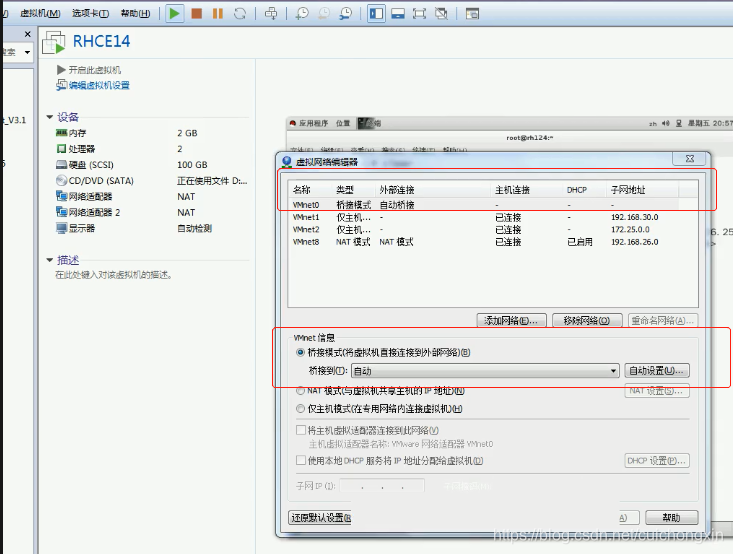Select 仅主机模式 host-only radio button
733x554 pixels.
(301, 409)
